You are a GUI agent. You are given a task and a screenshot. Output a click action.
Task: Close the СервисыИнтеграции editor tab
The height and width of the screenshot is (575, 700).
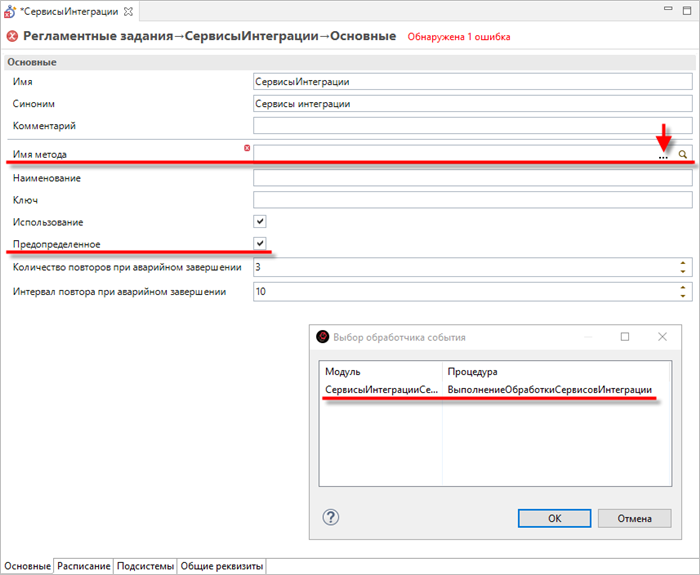128,10
